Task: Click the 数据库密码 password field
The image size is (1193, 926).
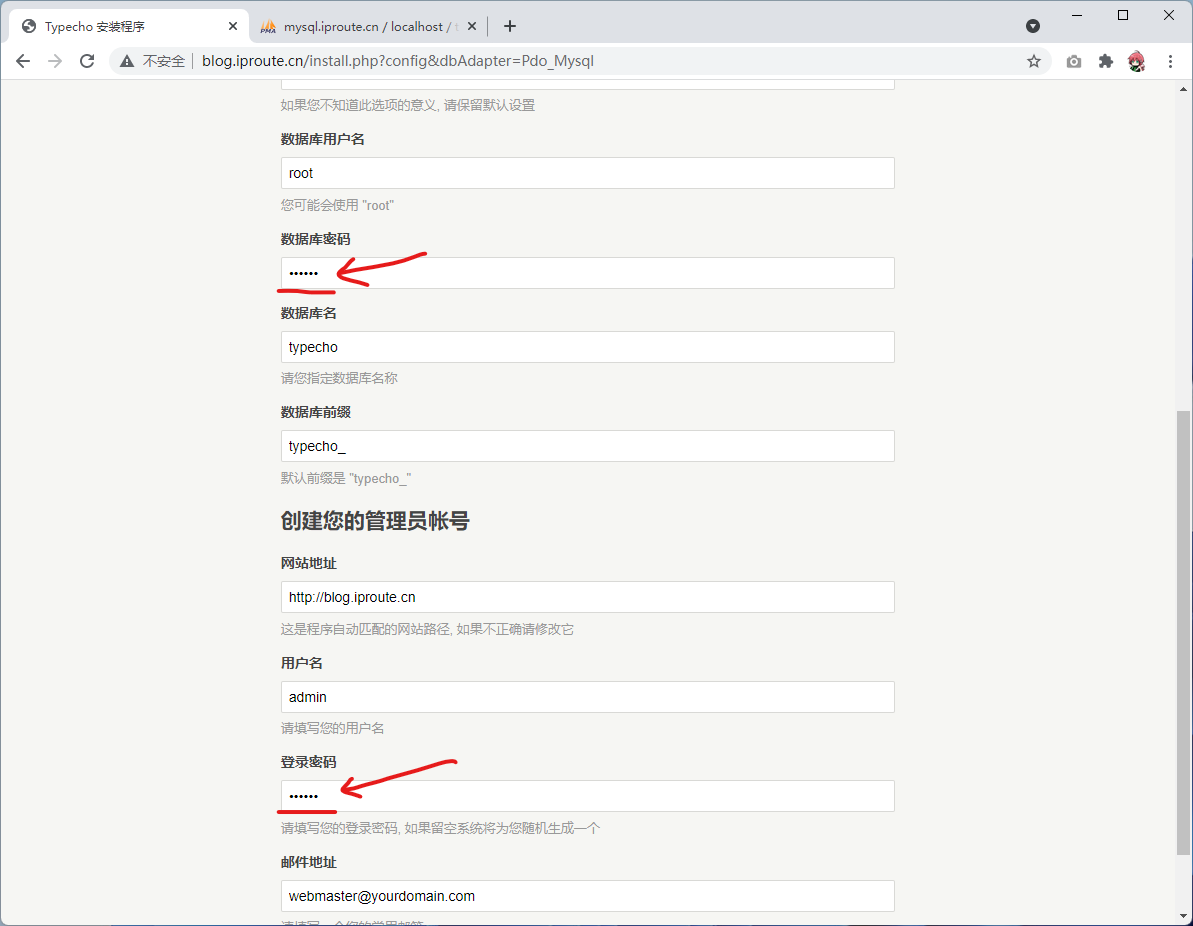Action: pos(587,273)
